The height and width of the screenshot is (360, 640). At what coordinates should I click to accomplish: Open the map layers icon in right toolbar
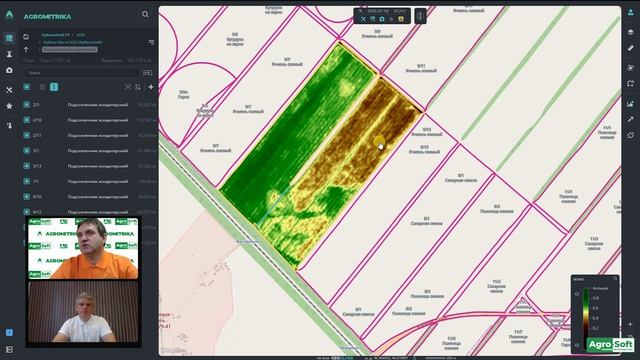[631, 32]
